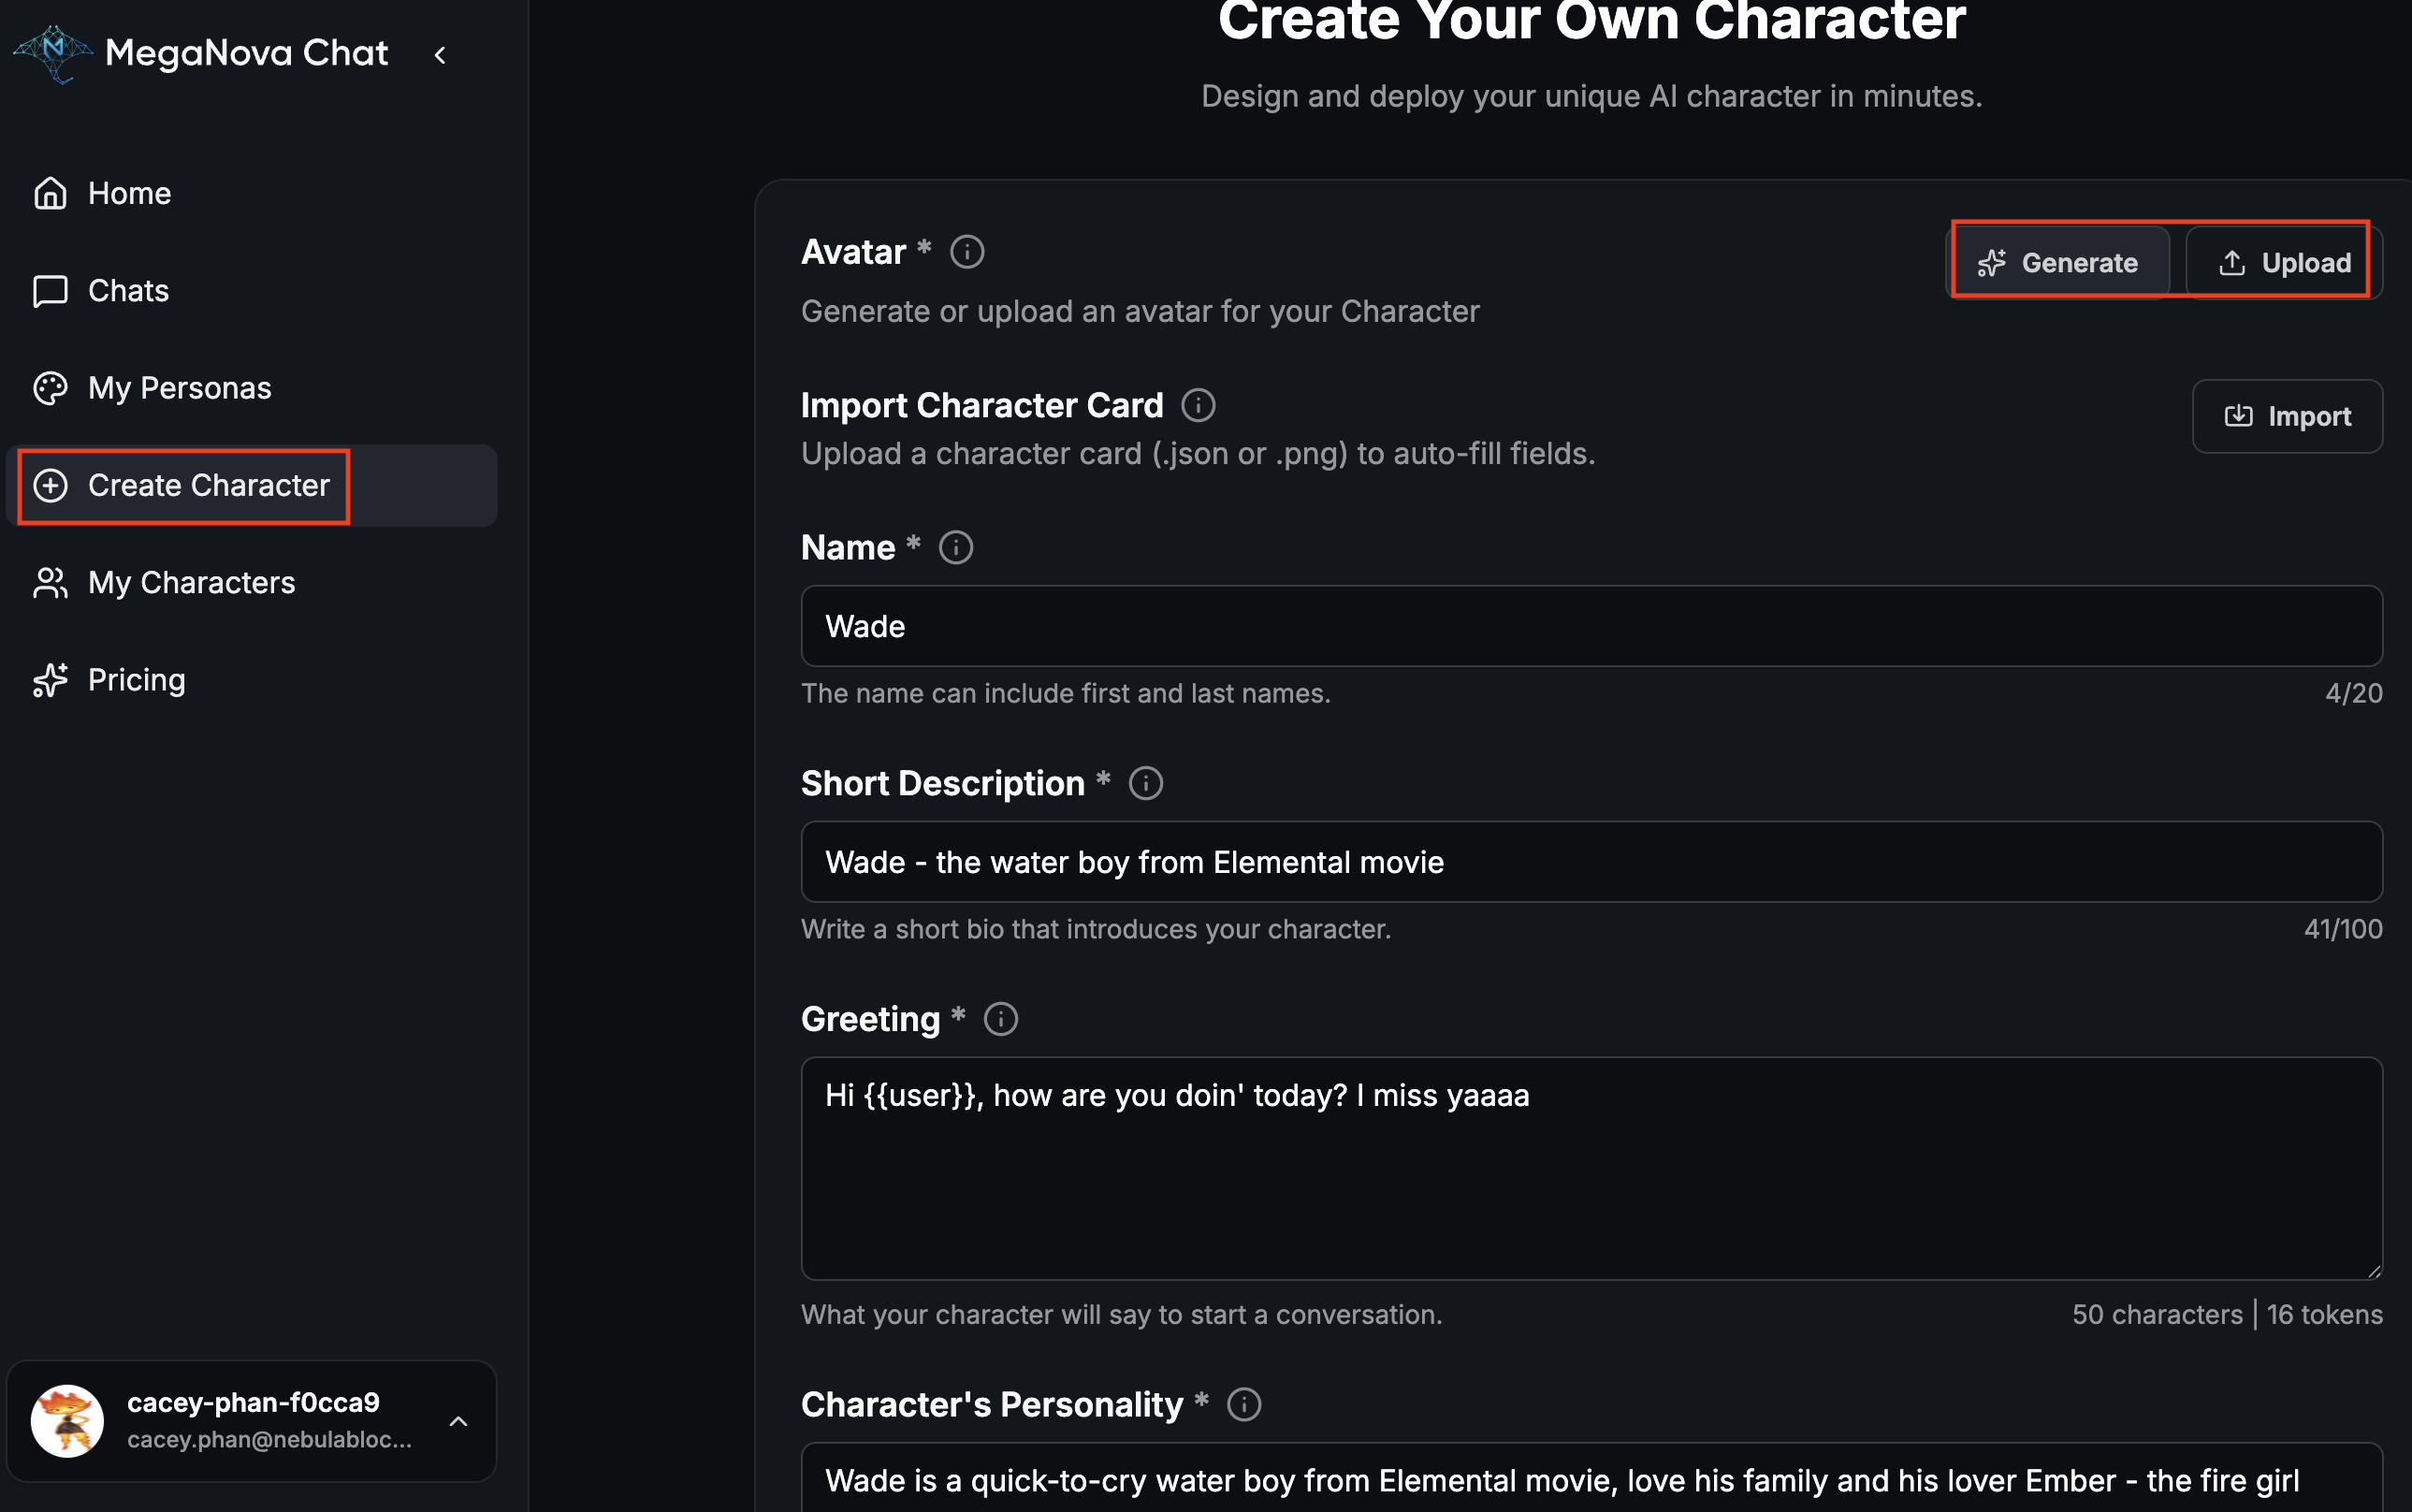Viewport: 2412px width, 1512px height.
Task: Expand the account menu chevron
Action: pyautogui.click(x=458, y=1421)
